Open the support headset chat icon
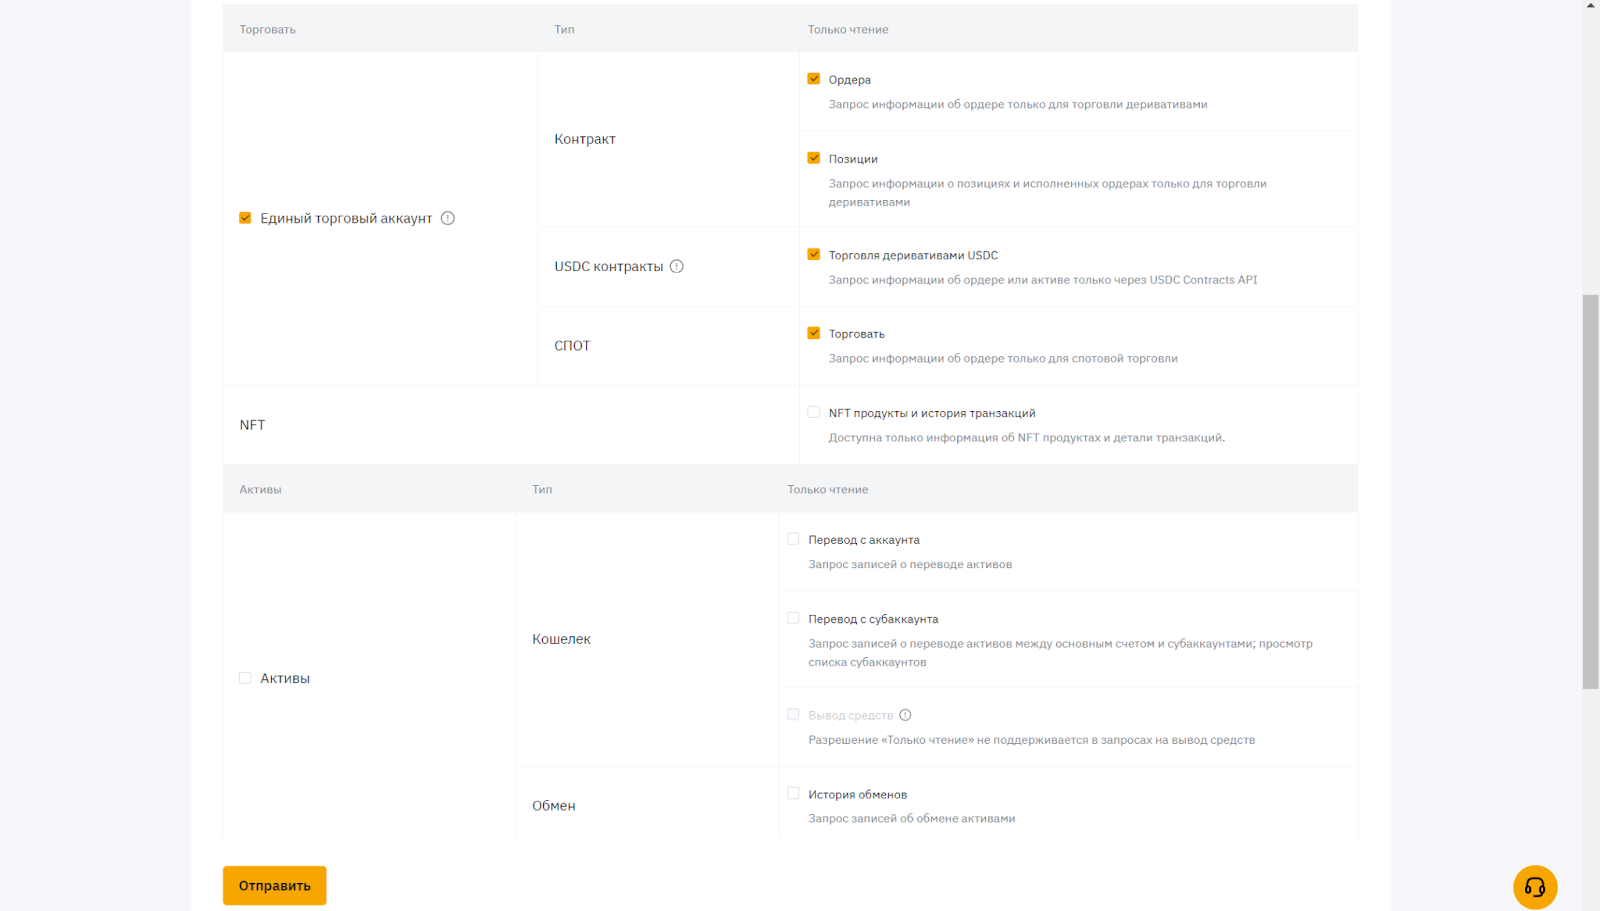Viewport: 1600px width, 911px height. click(1535, 887)
